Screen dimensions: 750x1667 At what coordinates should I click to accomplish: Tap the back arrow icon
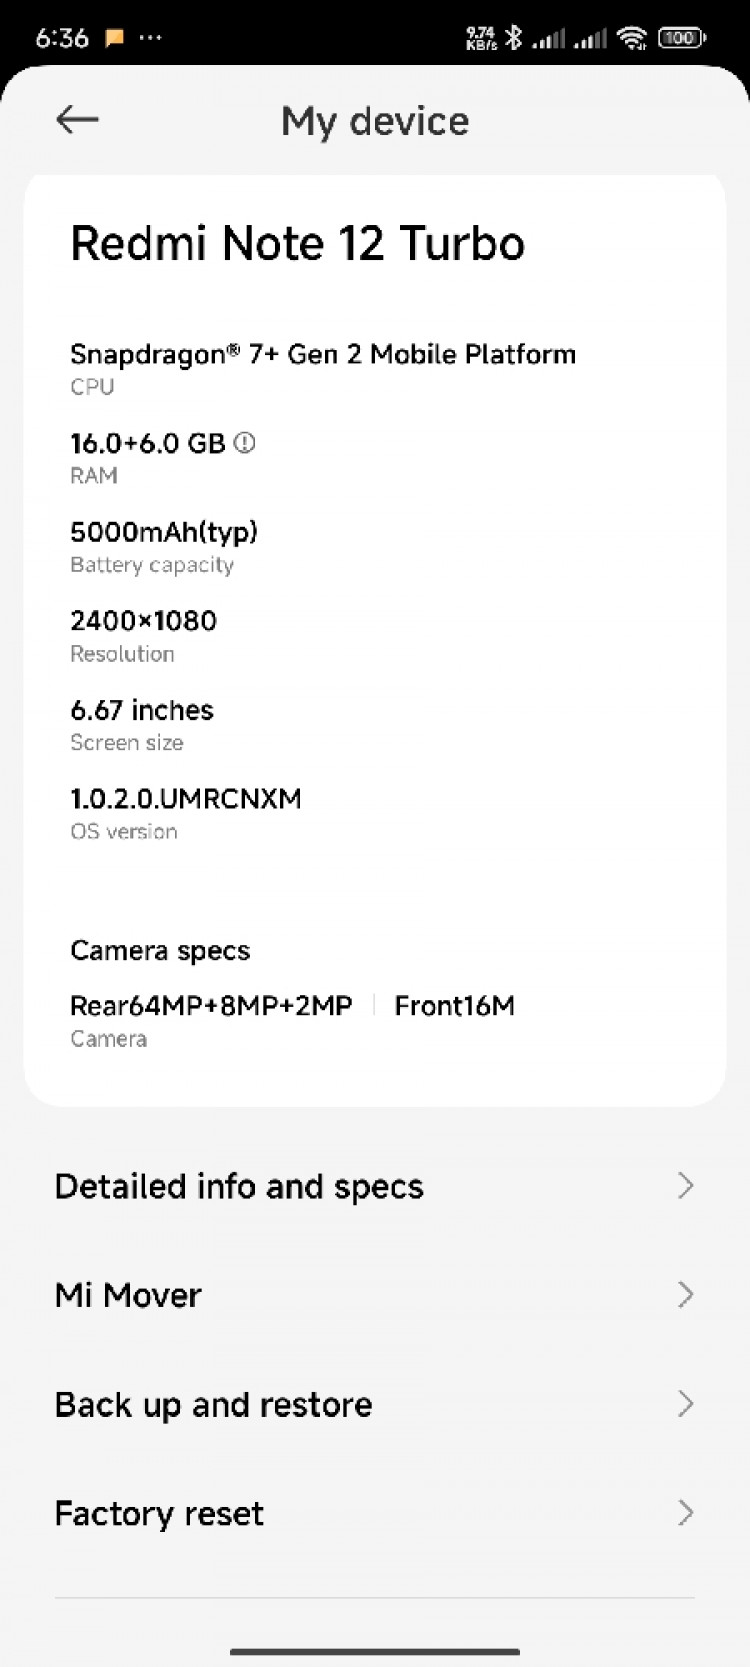point(77,120)
